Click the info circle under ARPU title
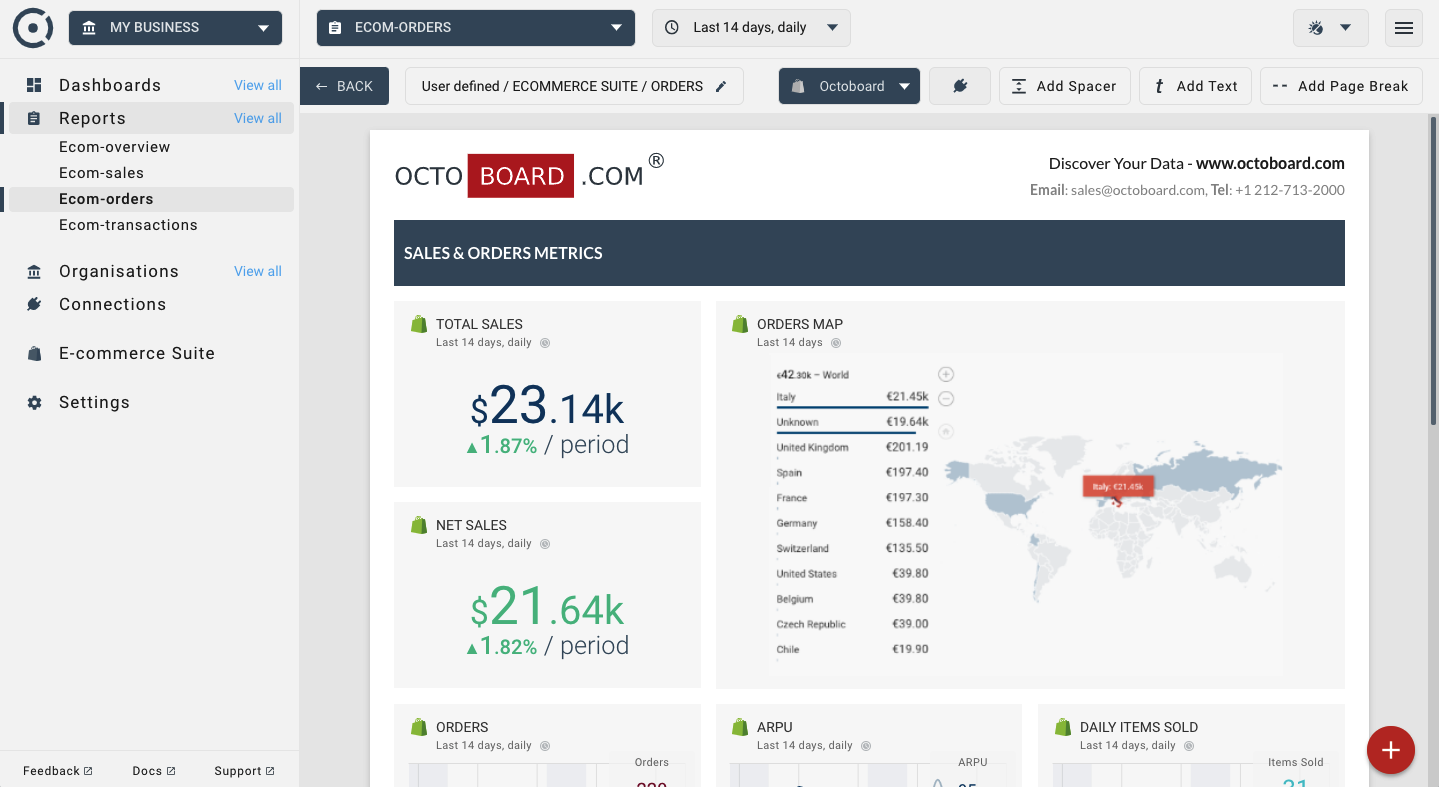 [866, 746]
